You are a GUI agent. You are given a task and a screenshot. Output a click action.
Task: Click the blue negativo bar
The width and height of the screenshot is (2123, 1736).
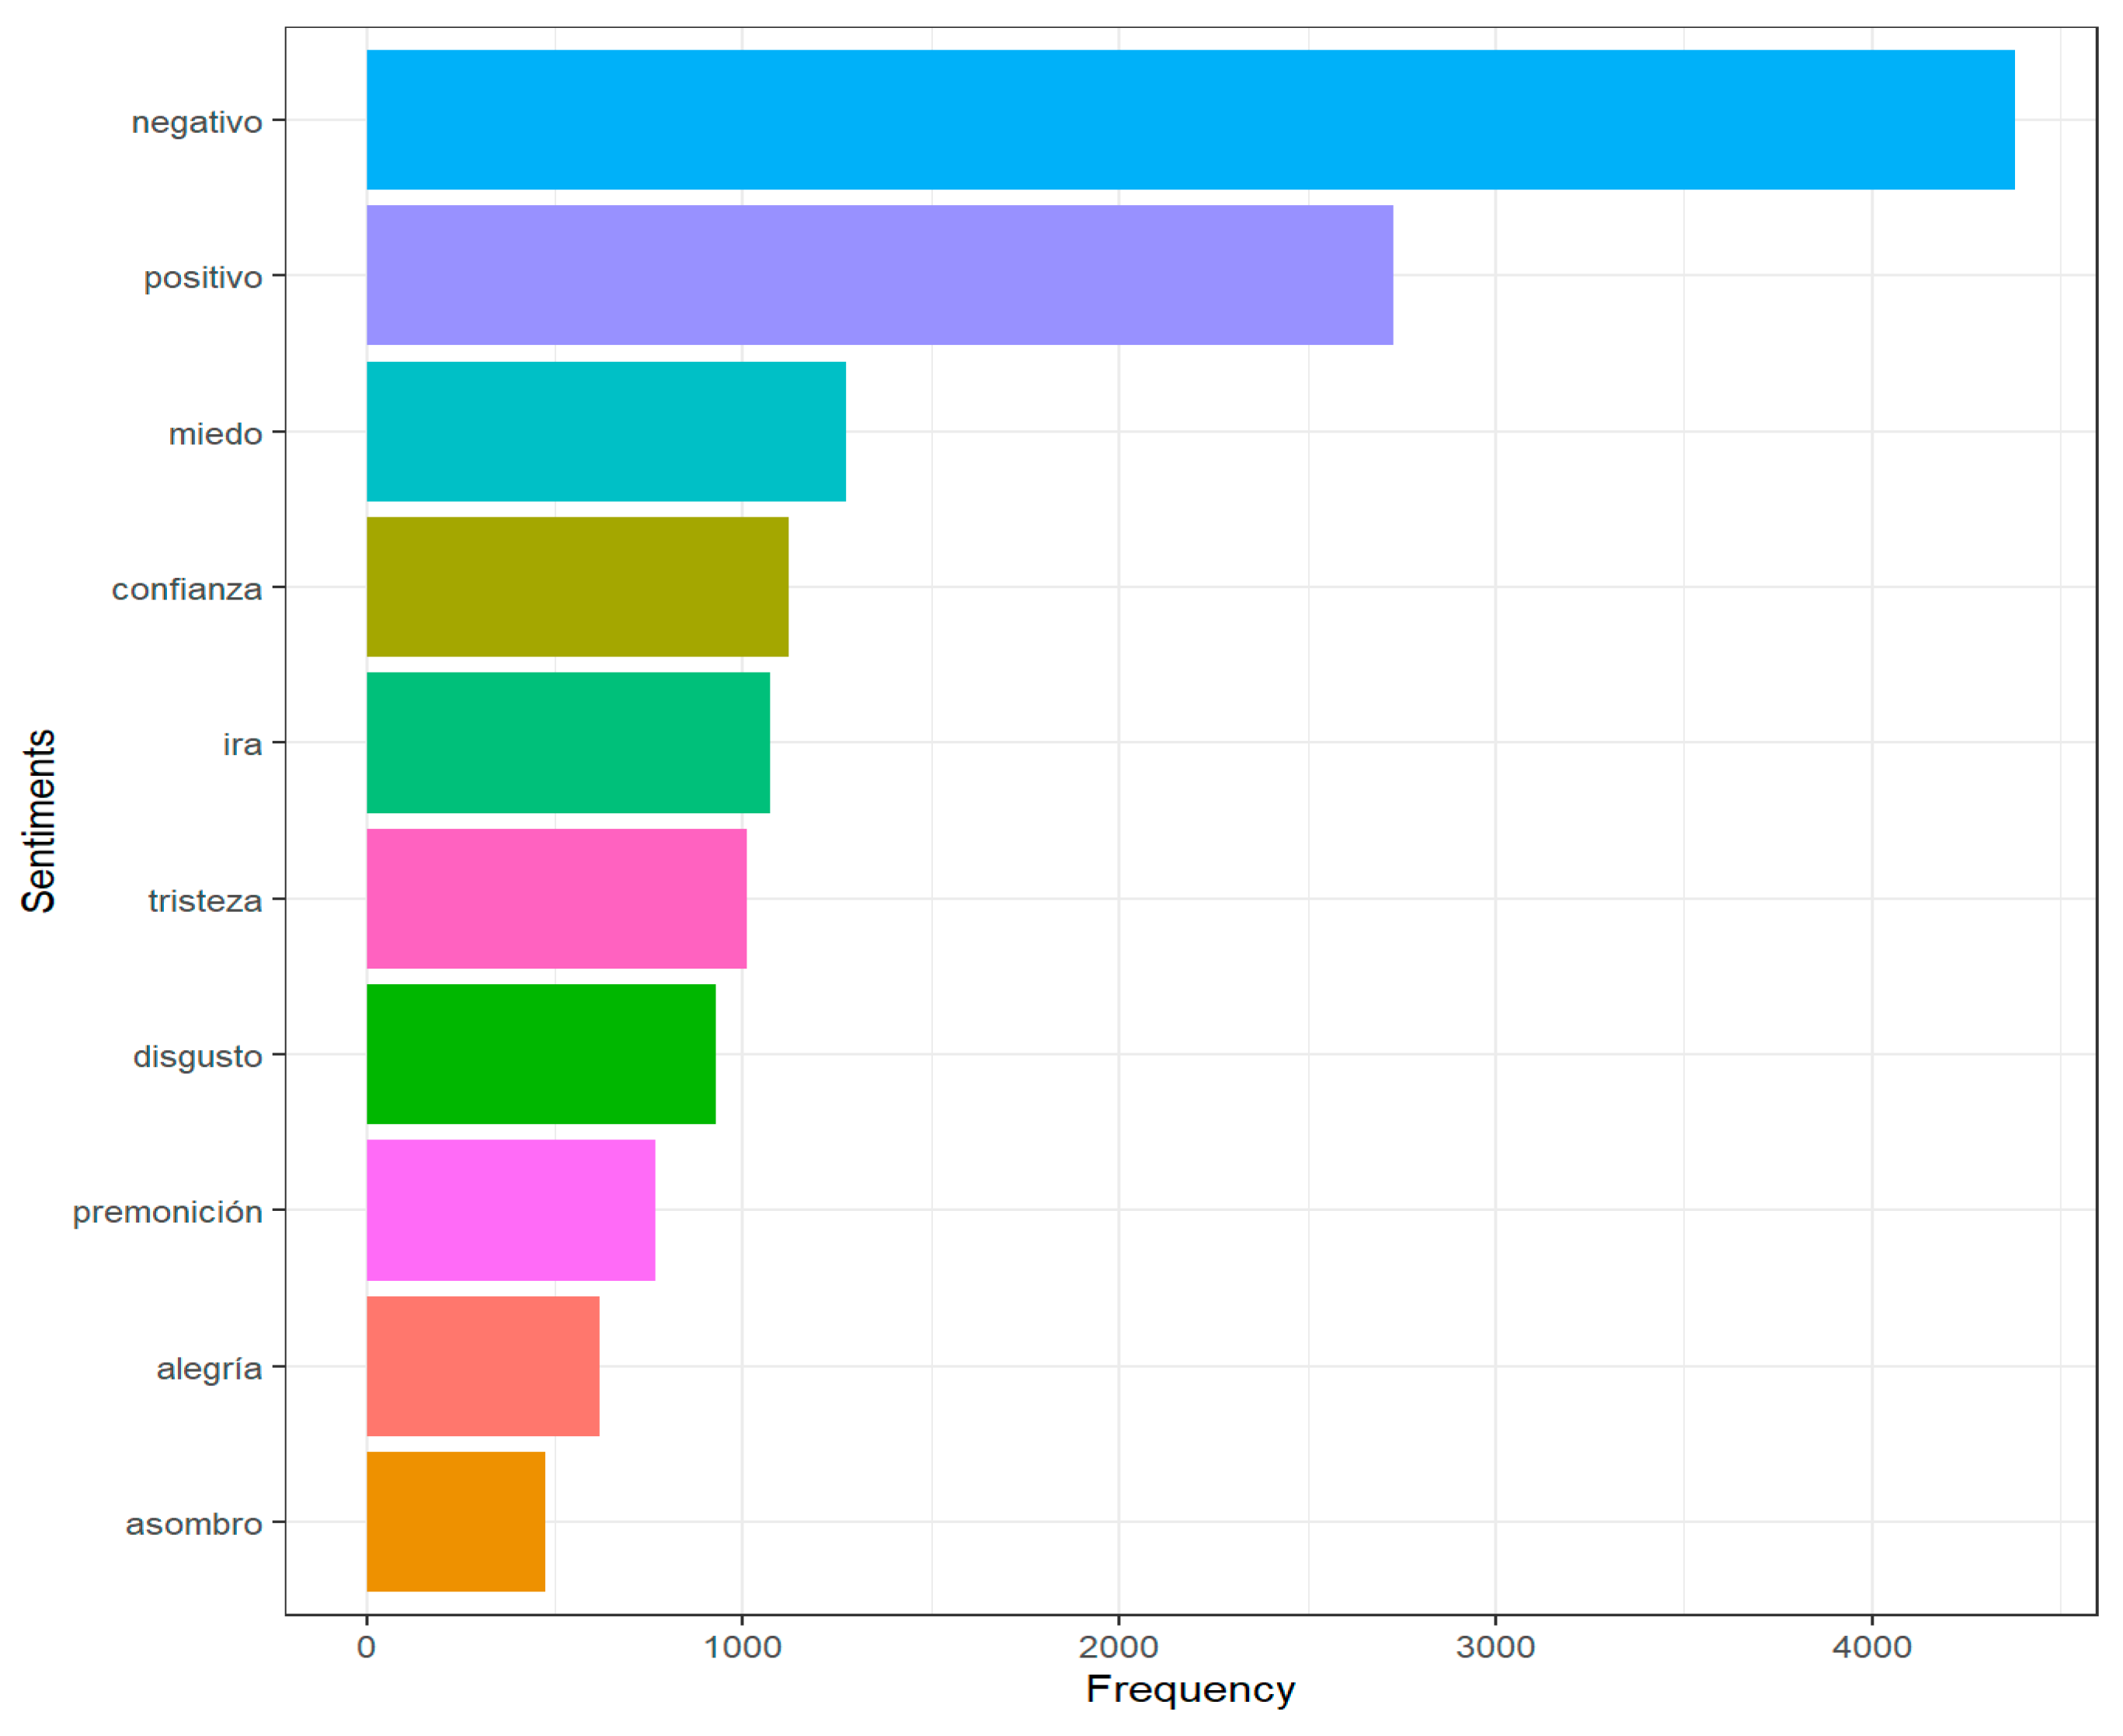point(1190,120)
